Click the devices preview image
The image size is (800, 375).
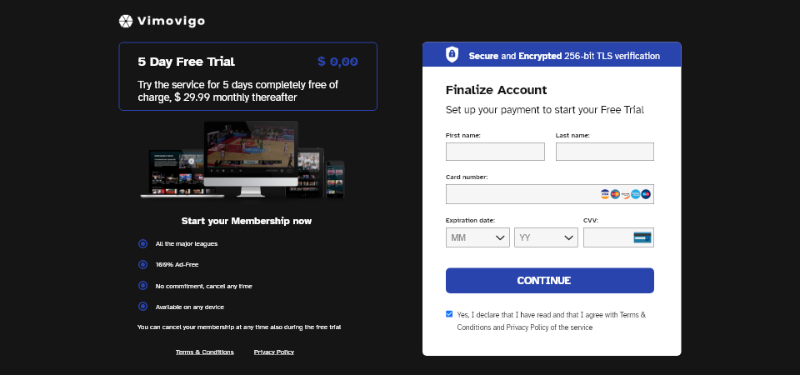coord(243,160)
